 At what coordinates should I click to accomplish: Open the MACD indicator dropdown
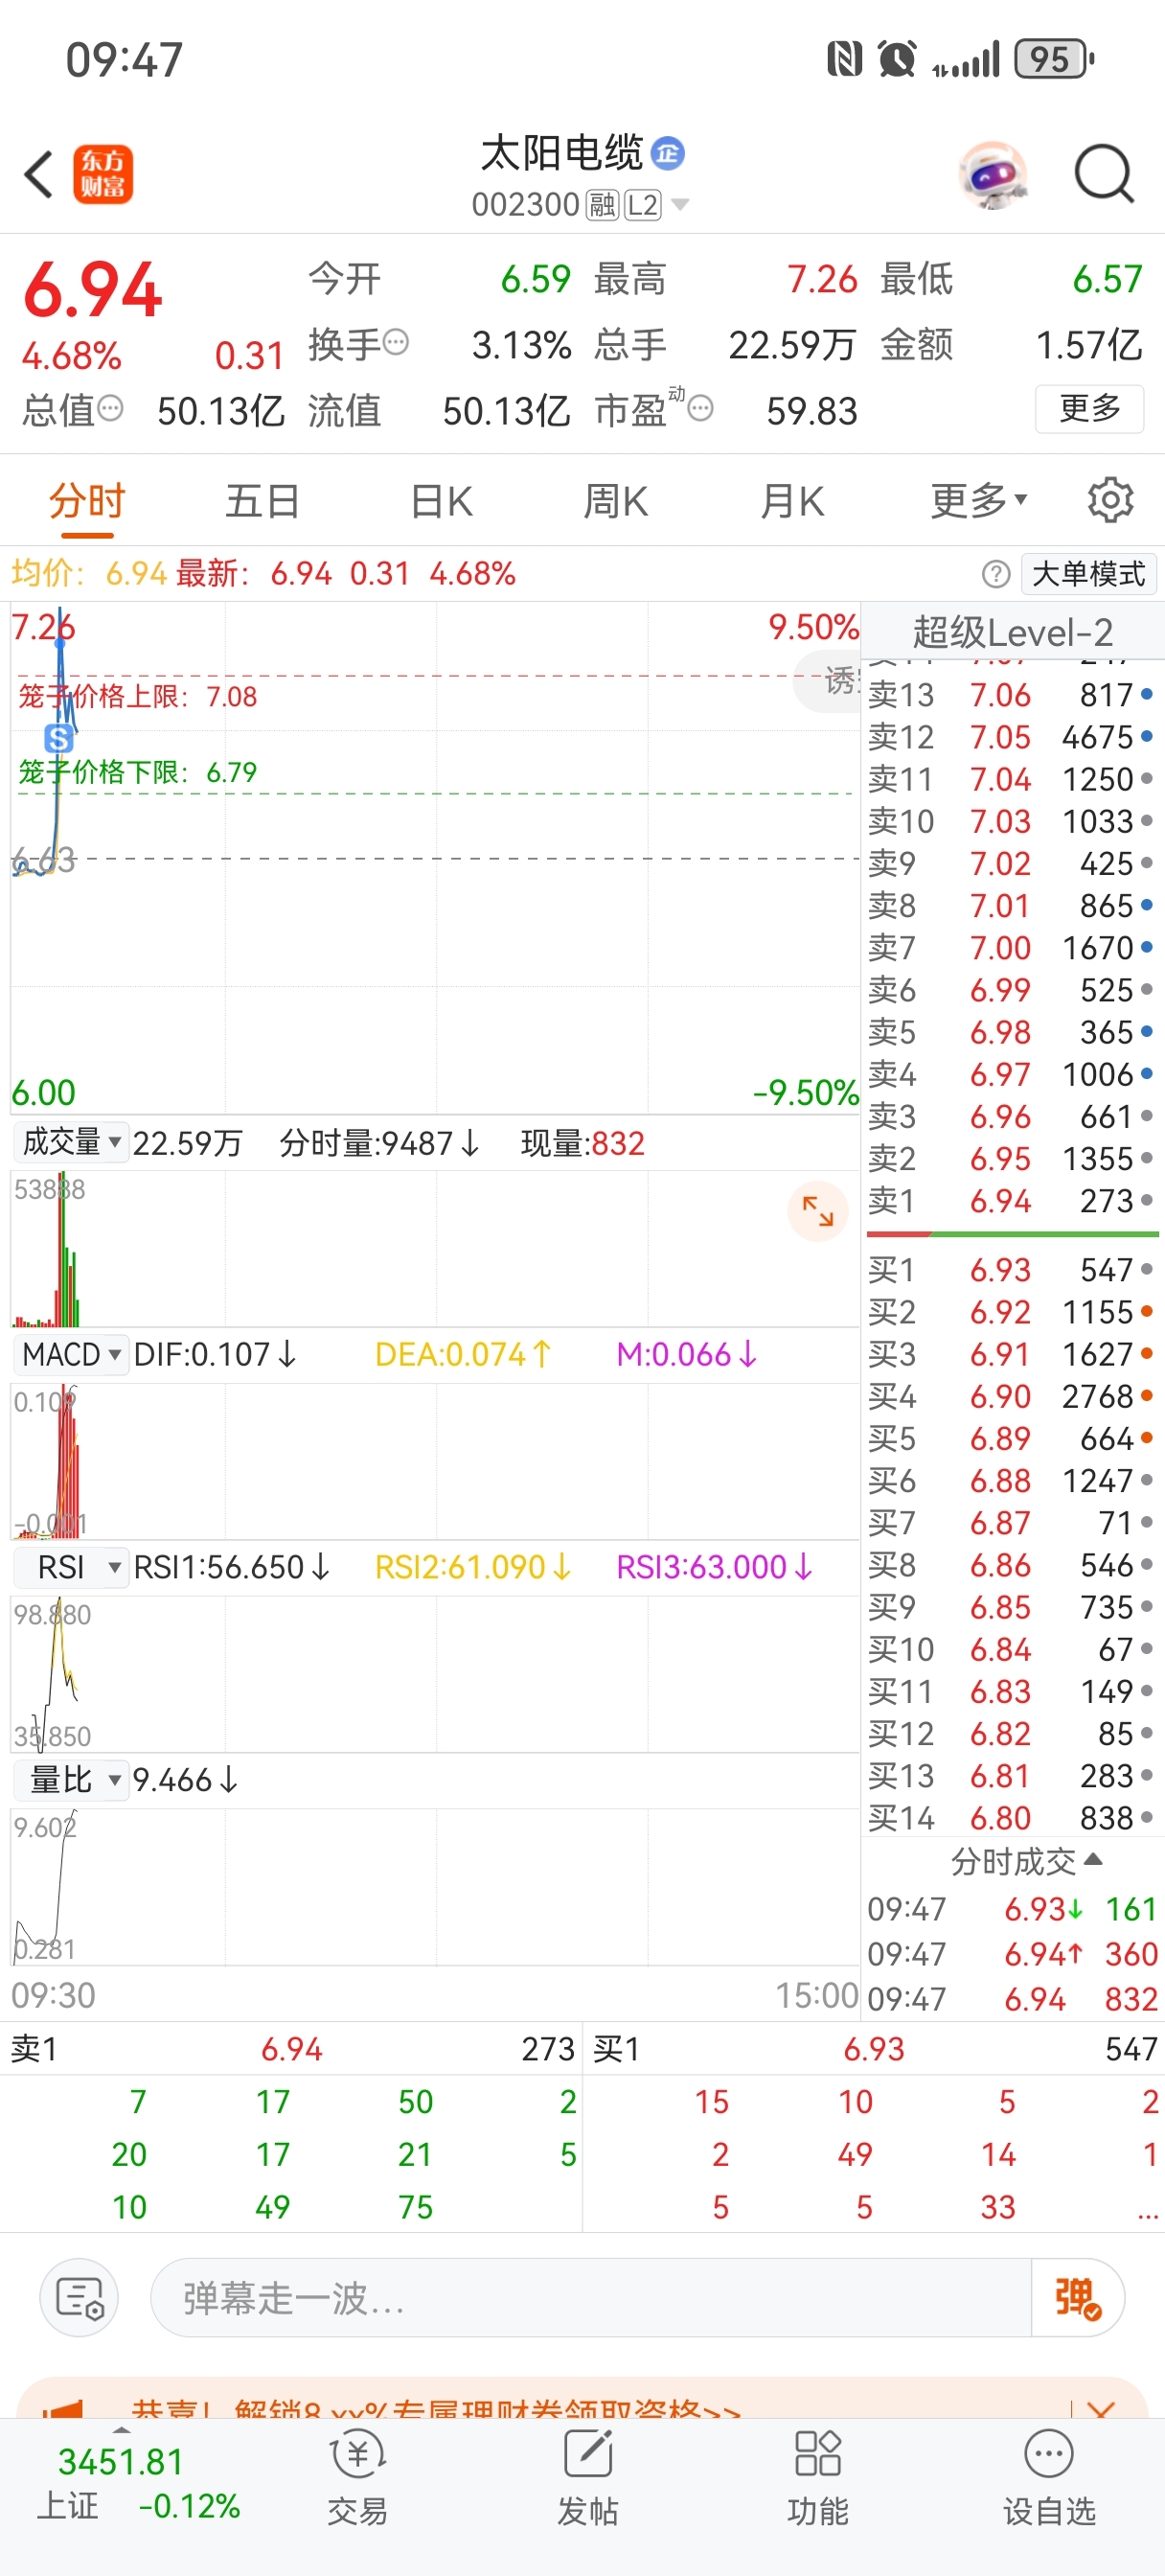(x=72, y=1354)
